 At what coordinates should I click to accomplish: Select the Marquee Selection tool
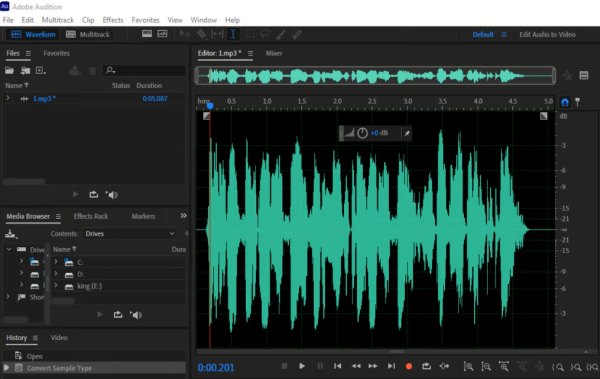coord(249,34)
